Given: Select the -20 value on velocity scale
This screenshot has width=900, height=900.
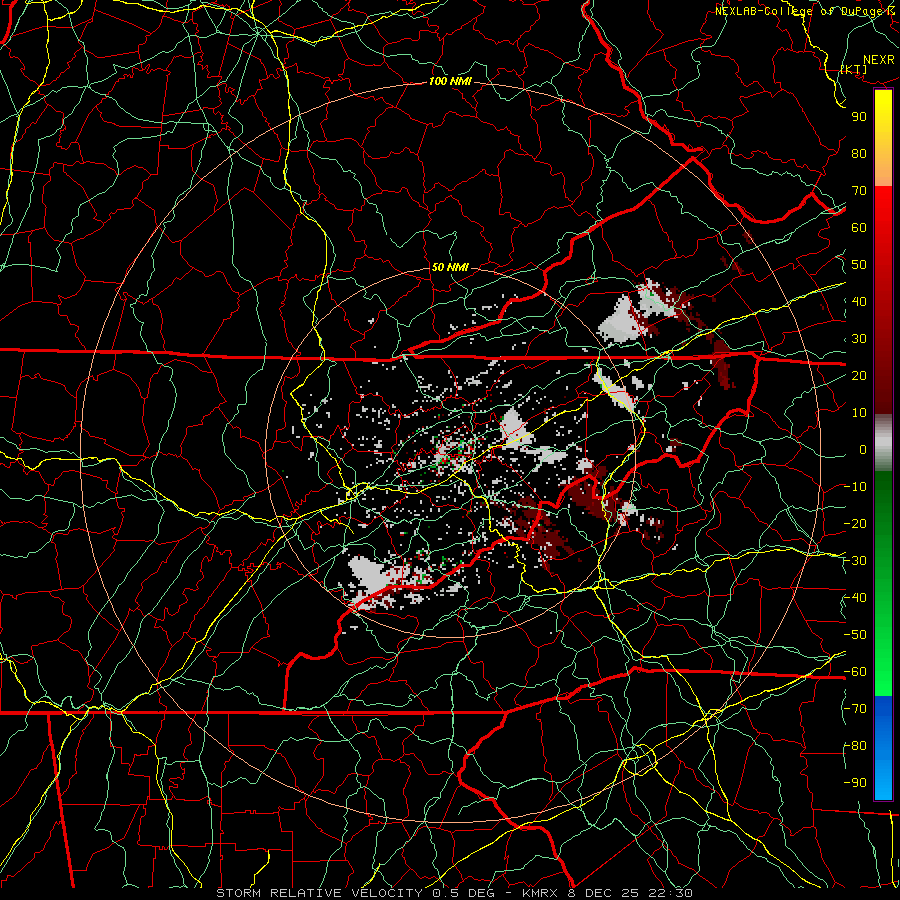Looking at the screenshot, I should [x=855, y=523].
